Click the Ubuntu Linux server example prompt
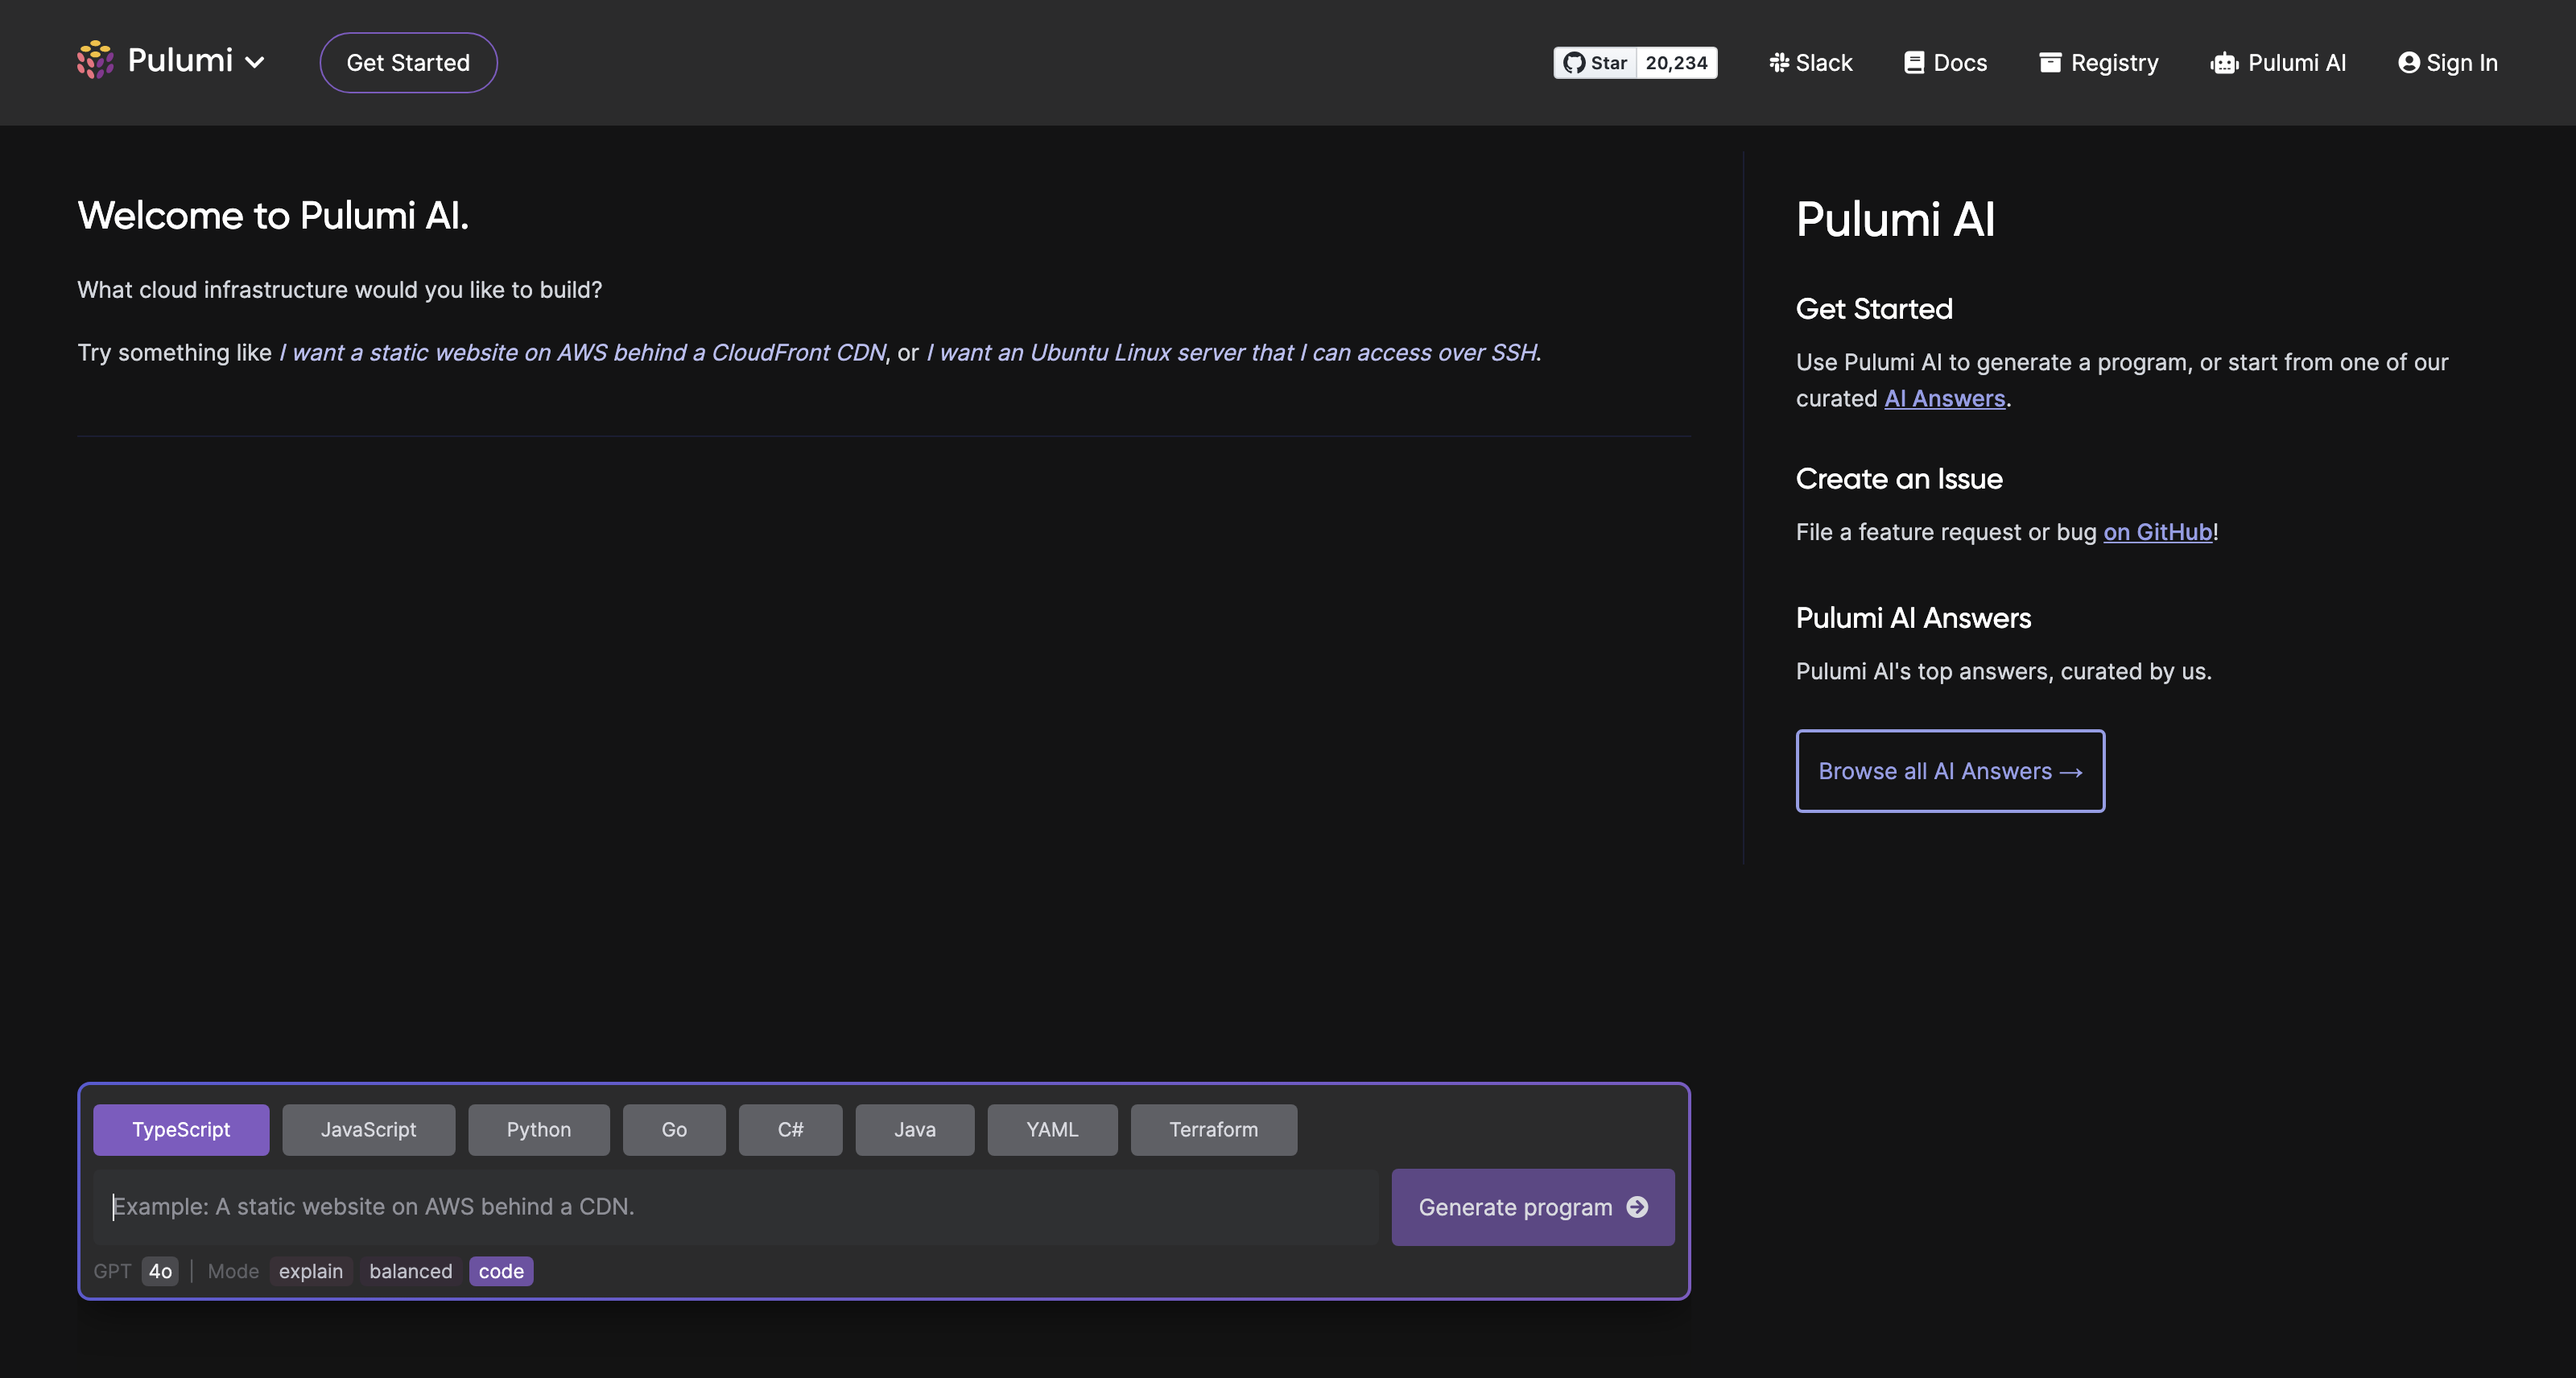This screenshot has height=1378, width=2576. (x=1232, y=353)
